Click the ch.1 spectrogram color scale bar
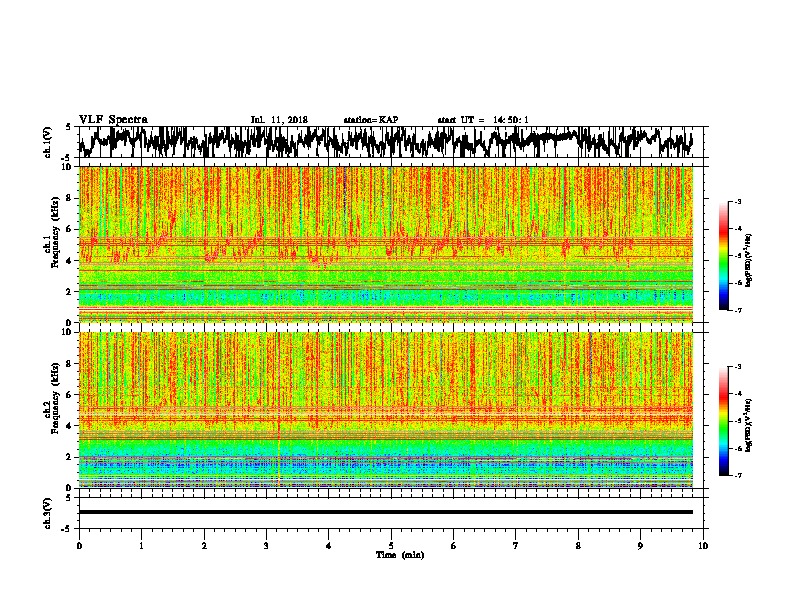 tap(723, 256)
